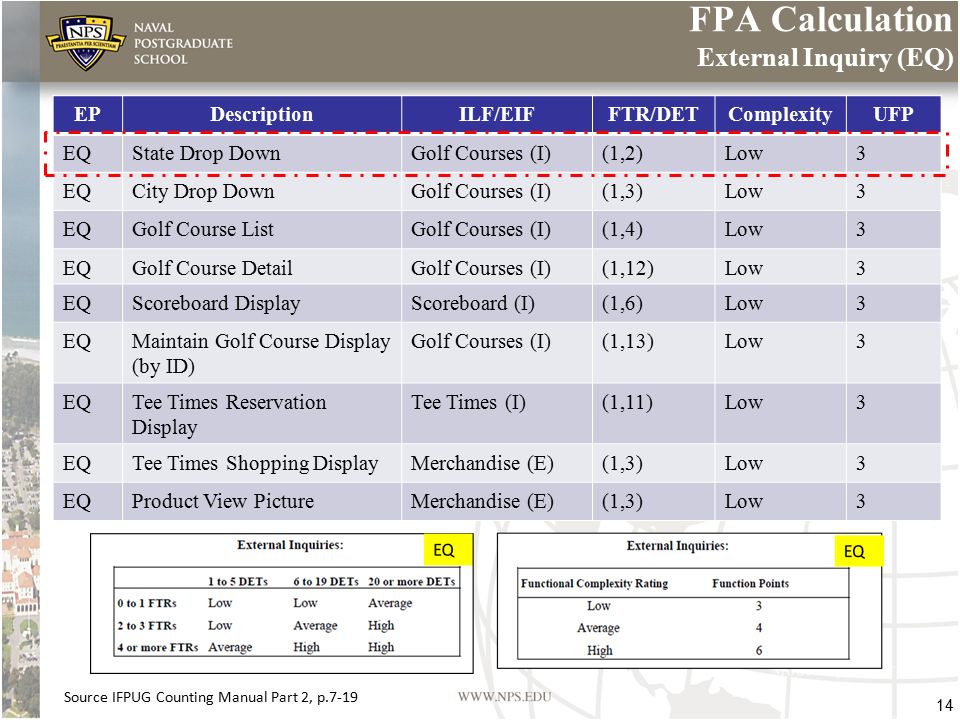Image resolution: width=960 pixels, height=720 pixels.
Task: Click 'Source IFPUG Counting Manual' footer text
Action: tap(211, 697)
